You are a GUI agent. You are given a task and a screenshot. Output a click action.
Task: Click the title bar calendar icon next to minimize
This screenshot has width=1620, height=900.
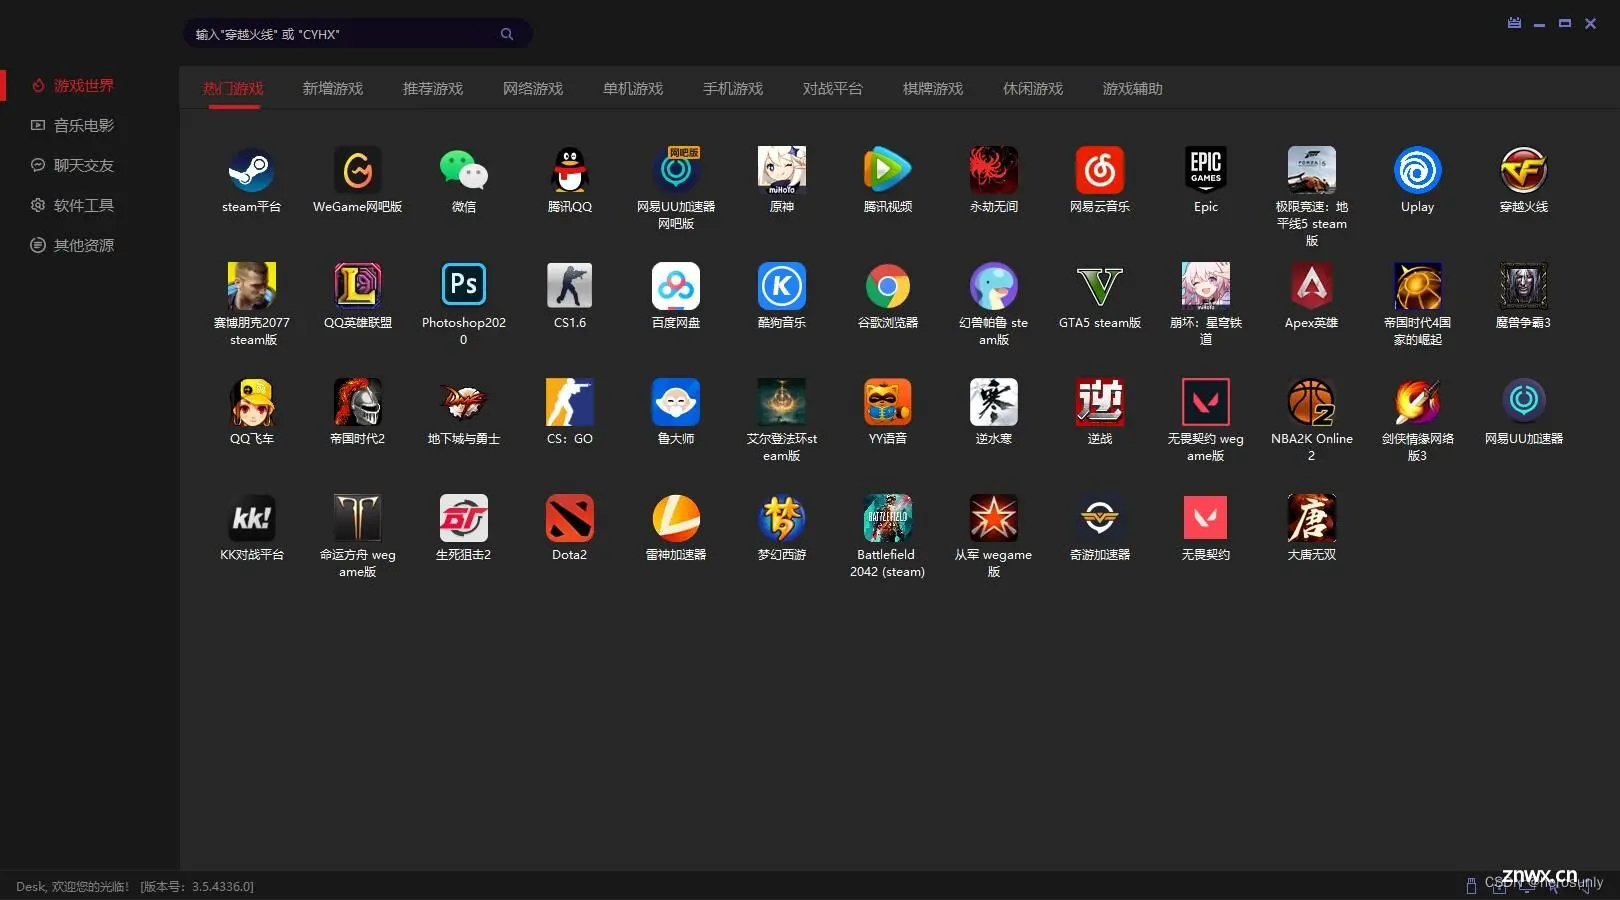[1514, 23]
